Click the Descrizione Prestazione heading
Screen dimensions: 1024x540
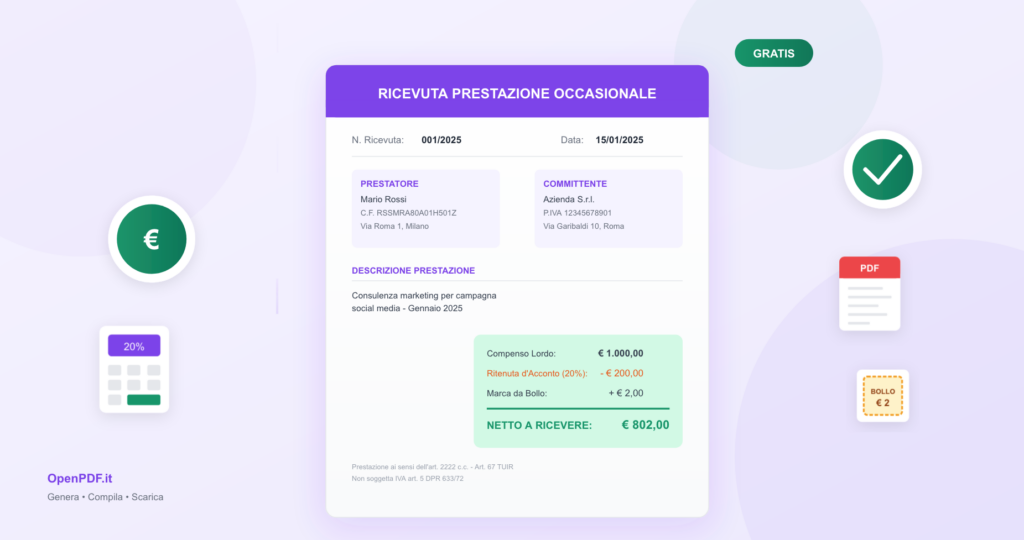413,271
